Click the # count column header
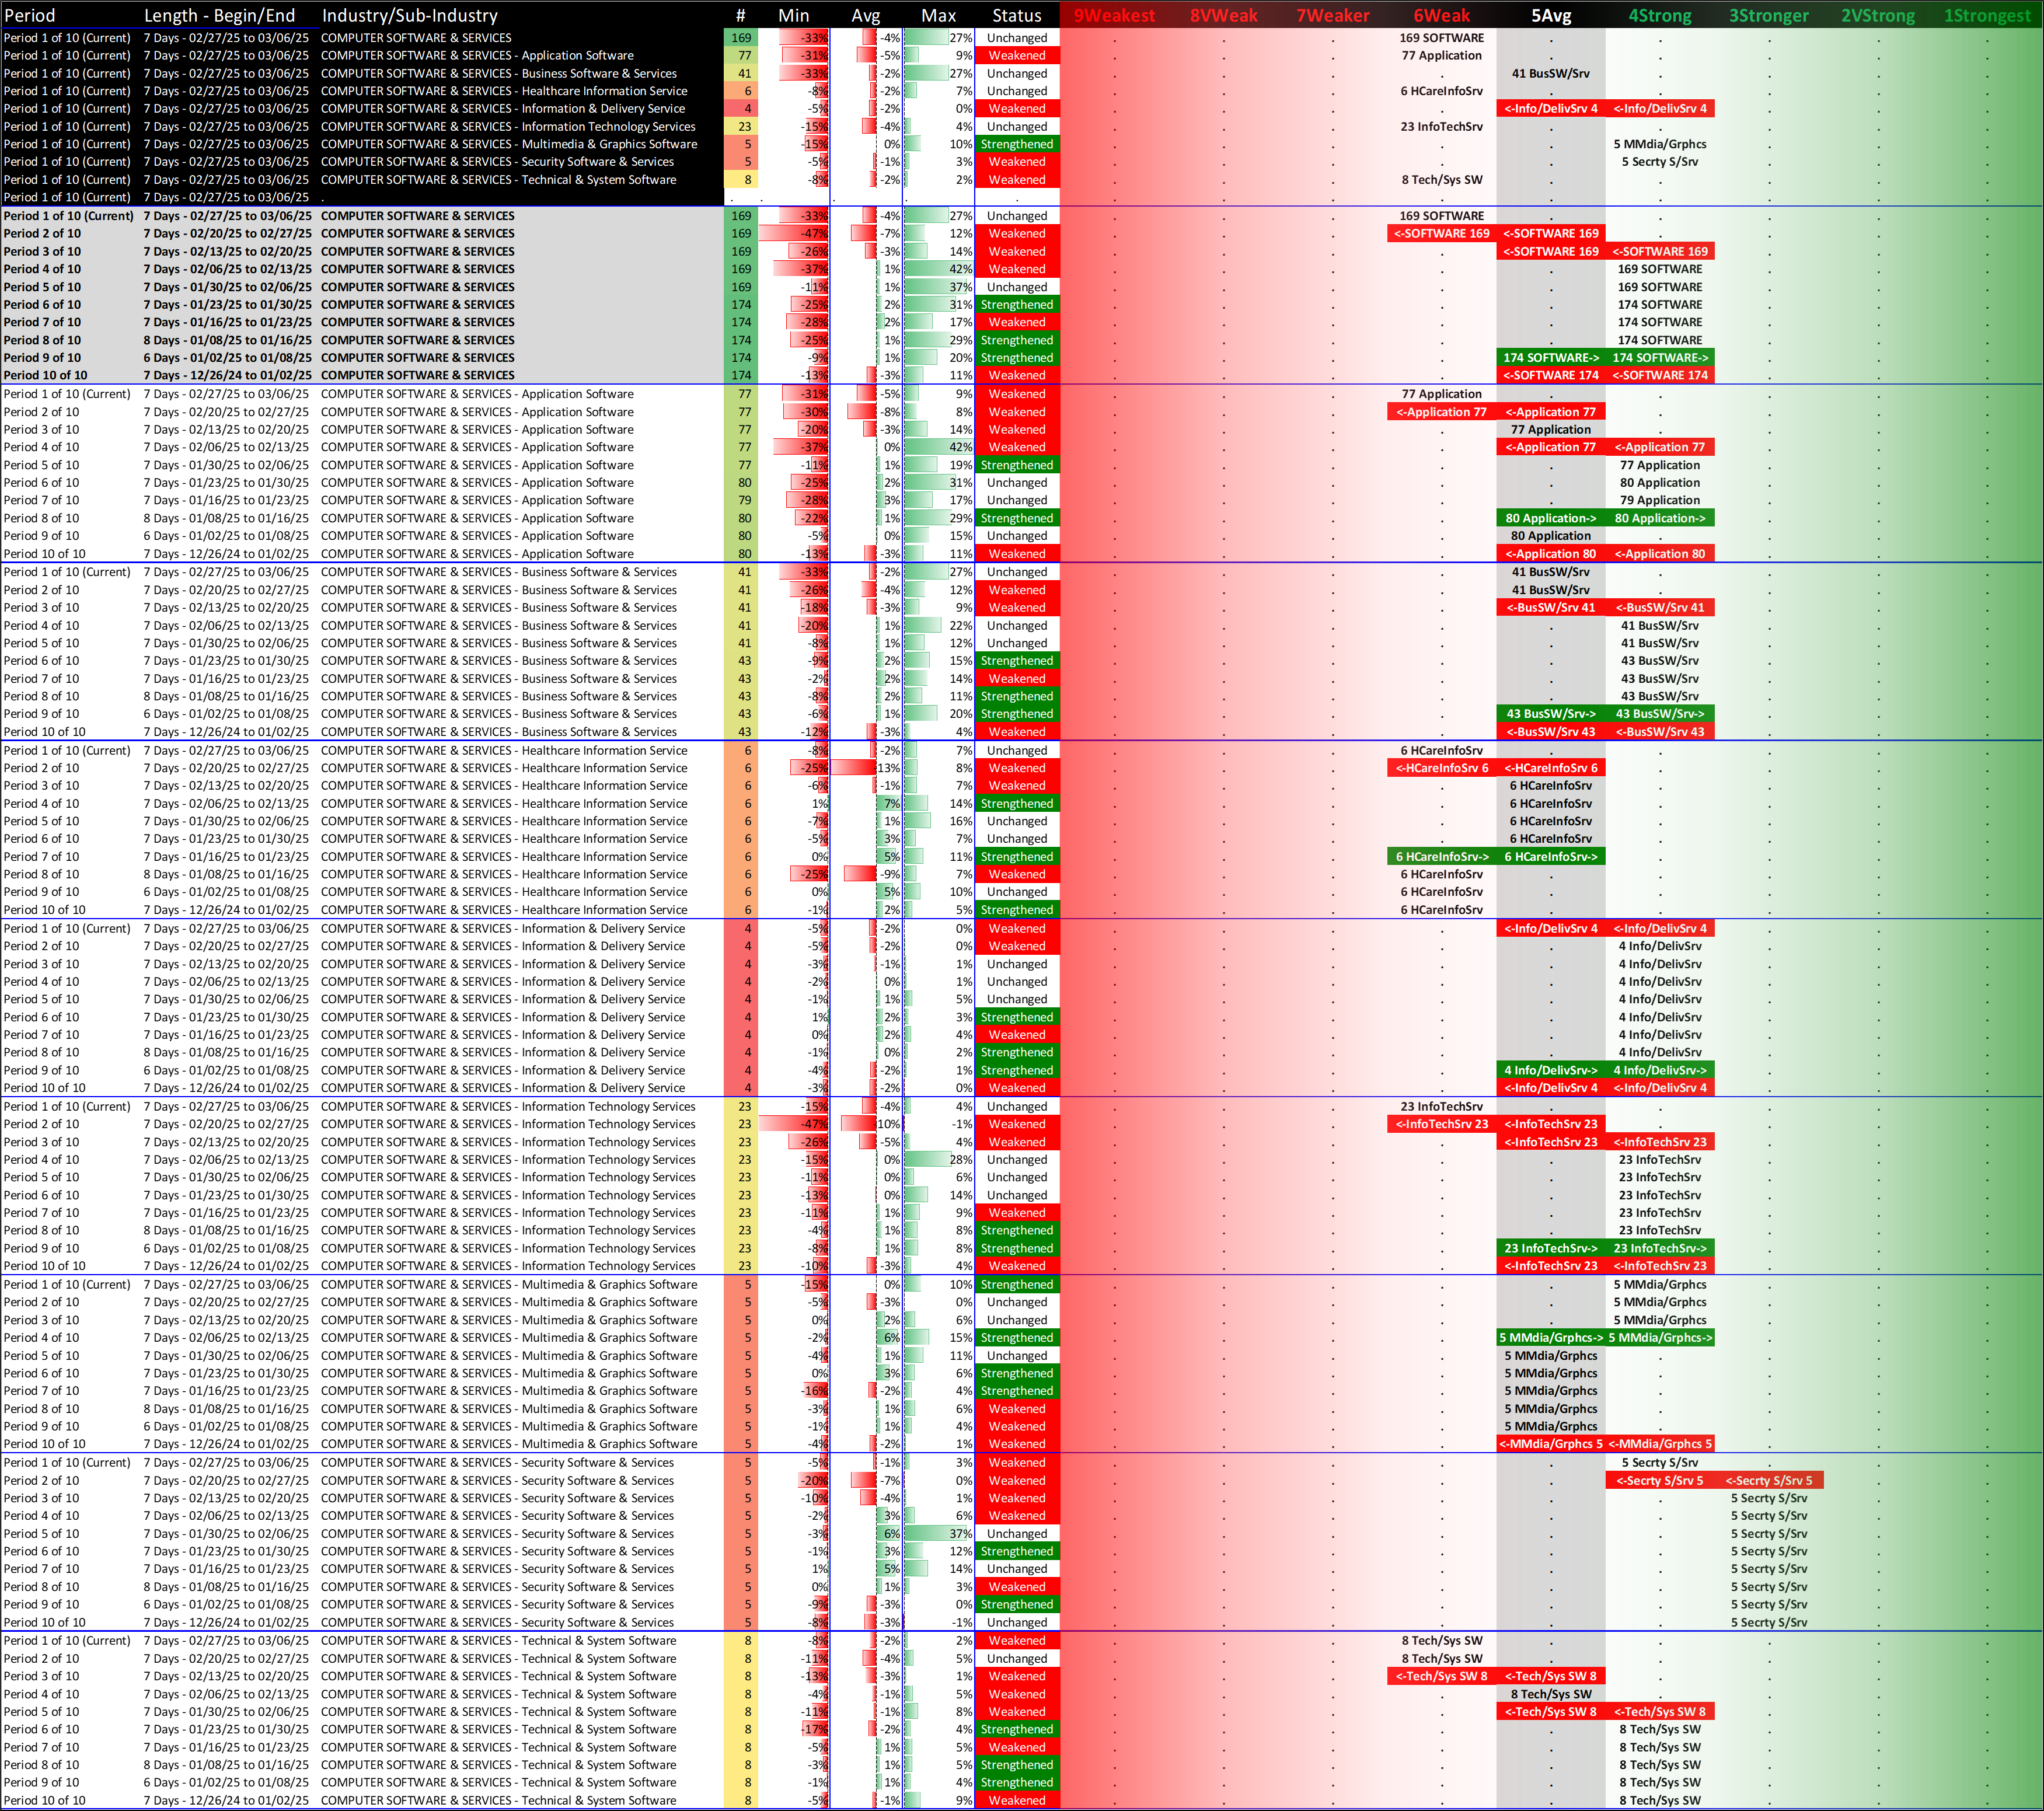Image resolution: width=2044 pixels, height=1811 pixels. click(740, 15)
